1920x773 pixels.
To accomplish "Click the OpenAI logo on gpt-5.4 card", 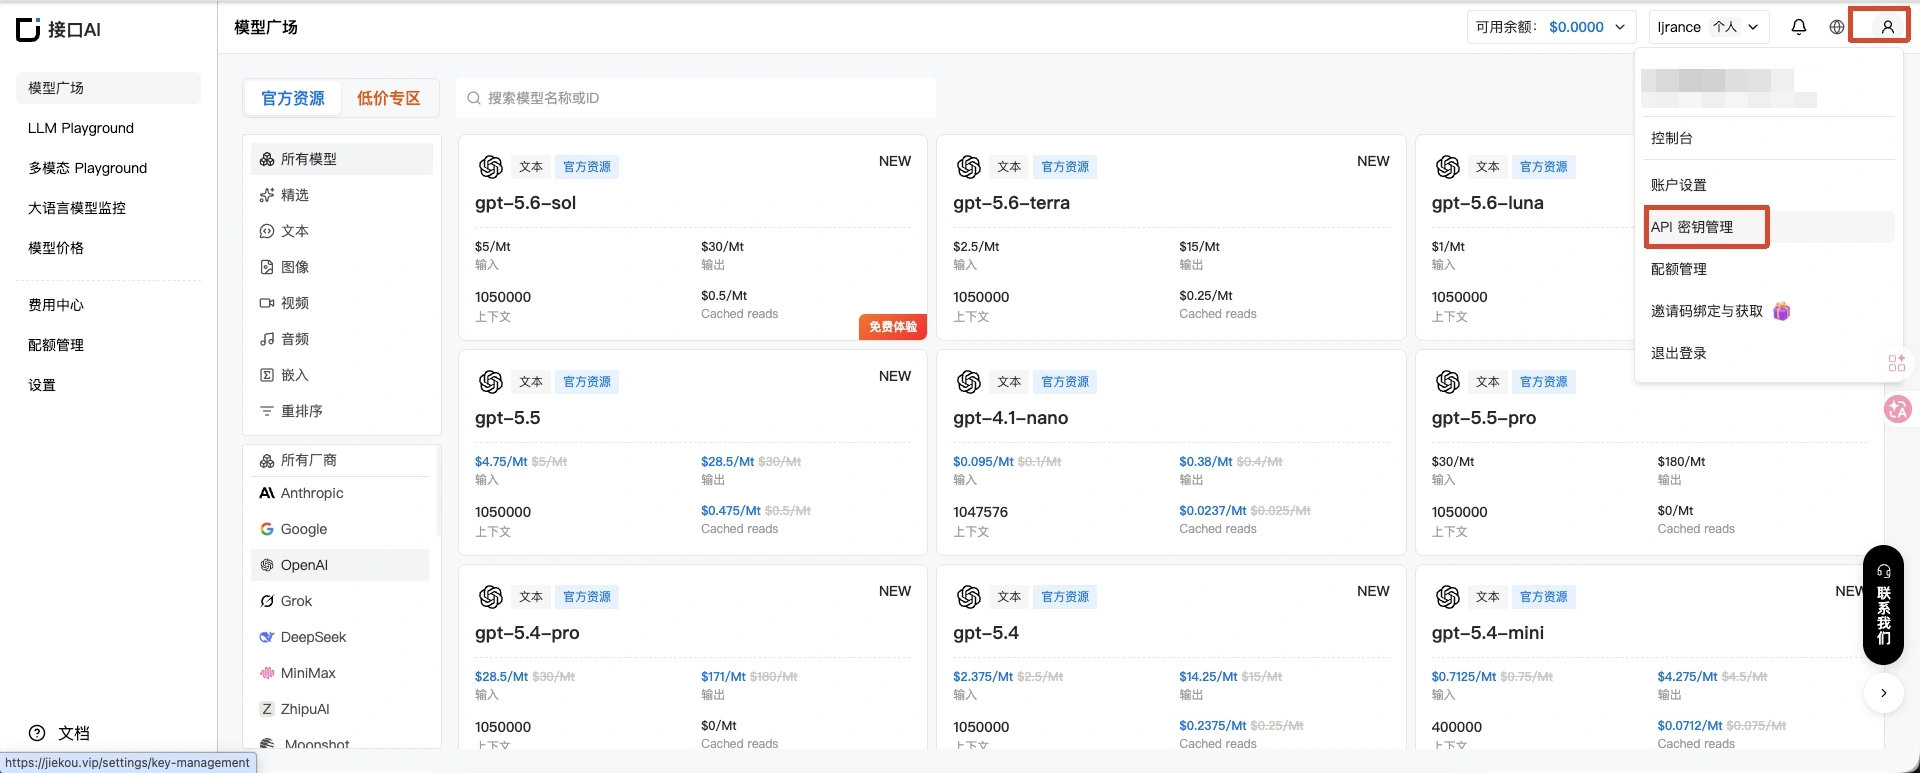I will tap(969, 597).
